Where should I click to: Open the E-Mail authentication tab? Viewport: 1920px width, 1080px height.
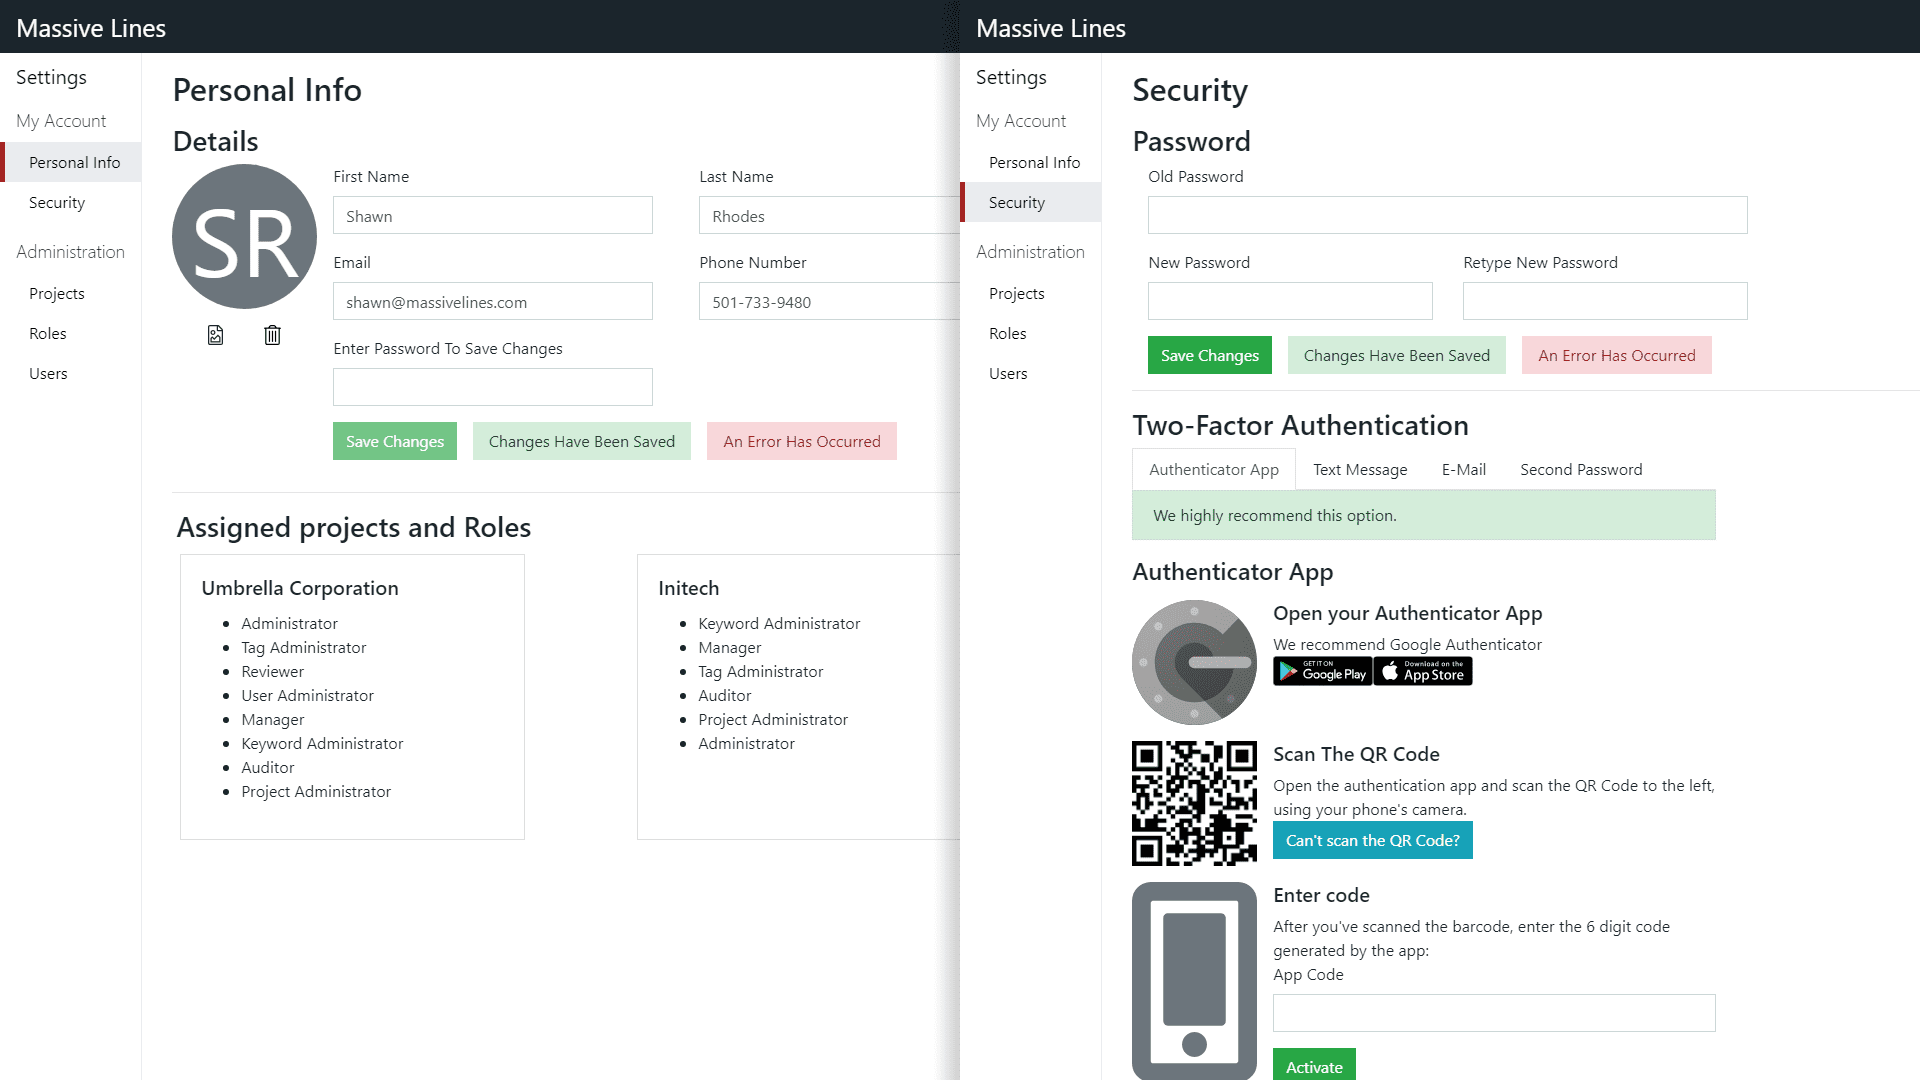pyautogui.click(x=1463, y=470)
